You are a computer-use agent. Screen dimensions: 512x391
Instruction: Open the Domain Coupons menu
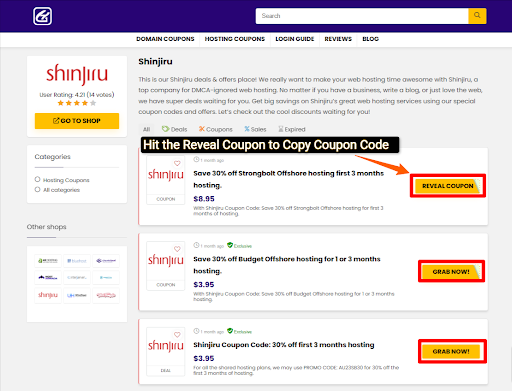click(x=165, y=39)
